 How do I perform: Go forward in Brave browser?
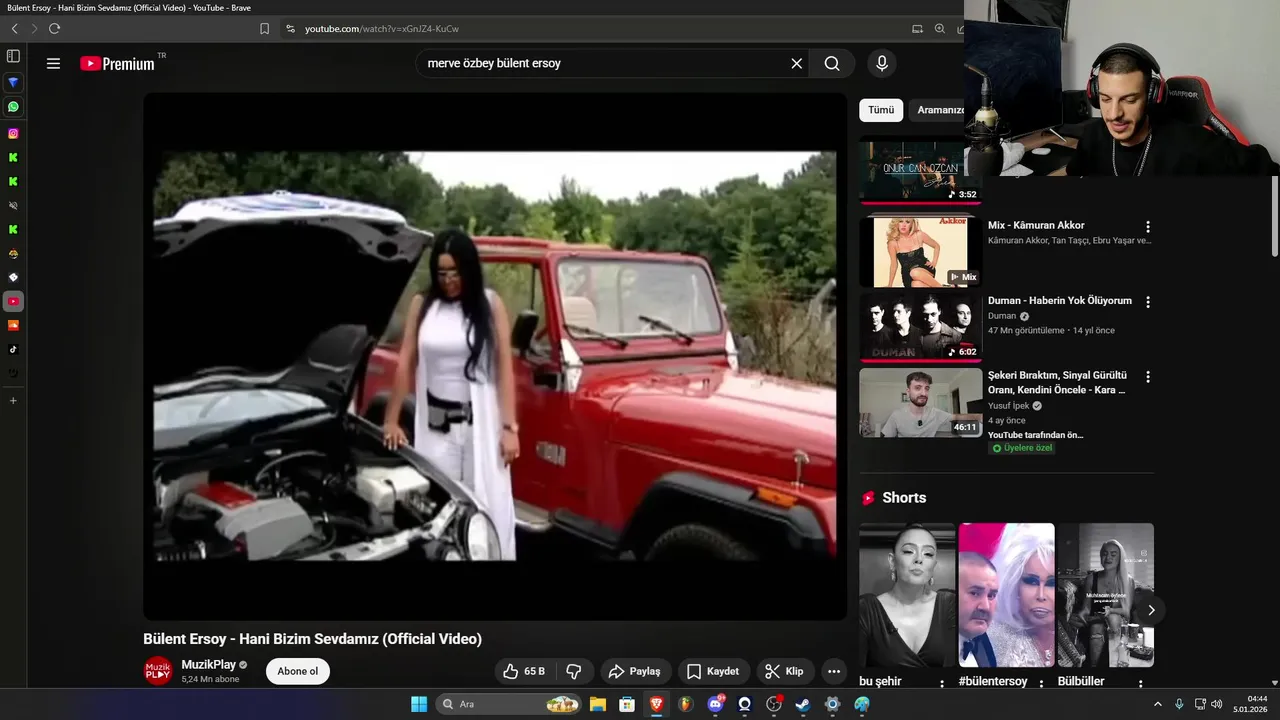[34, 29]
